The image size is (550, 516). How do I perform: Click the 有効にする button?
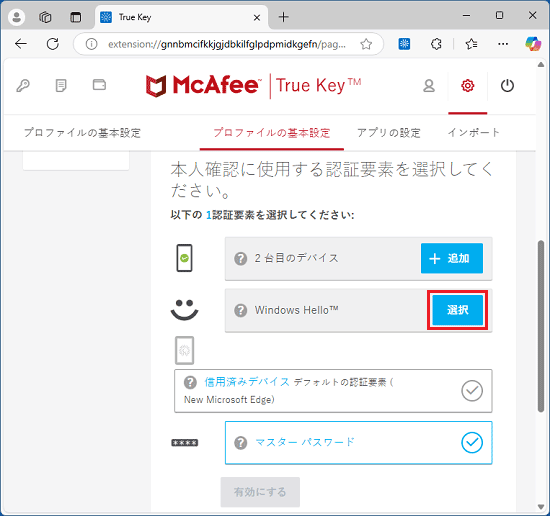[260, 492]
